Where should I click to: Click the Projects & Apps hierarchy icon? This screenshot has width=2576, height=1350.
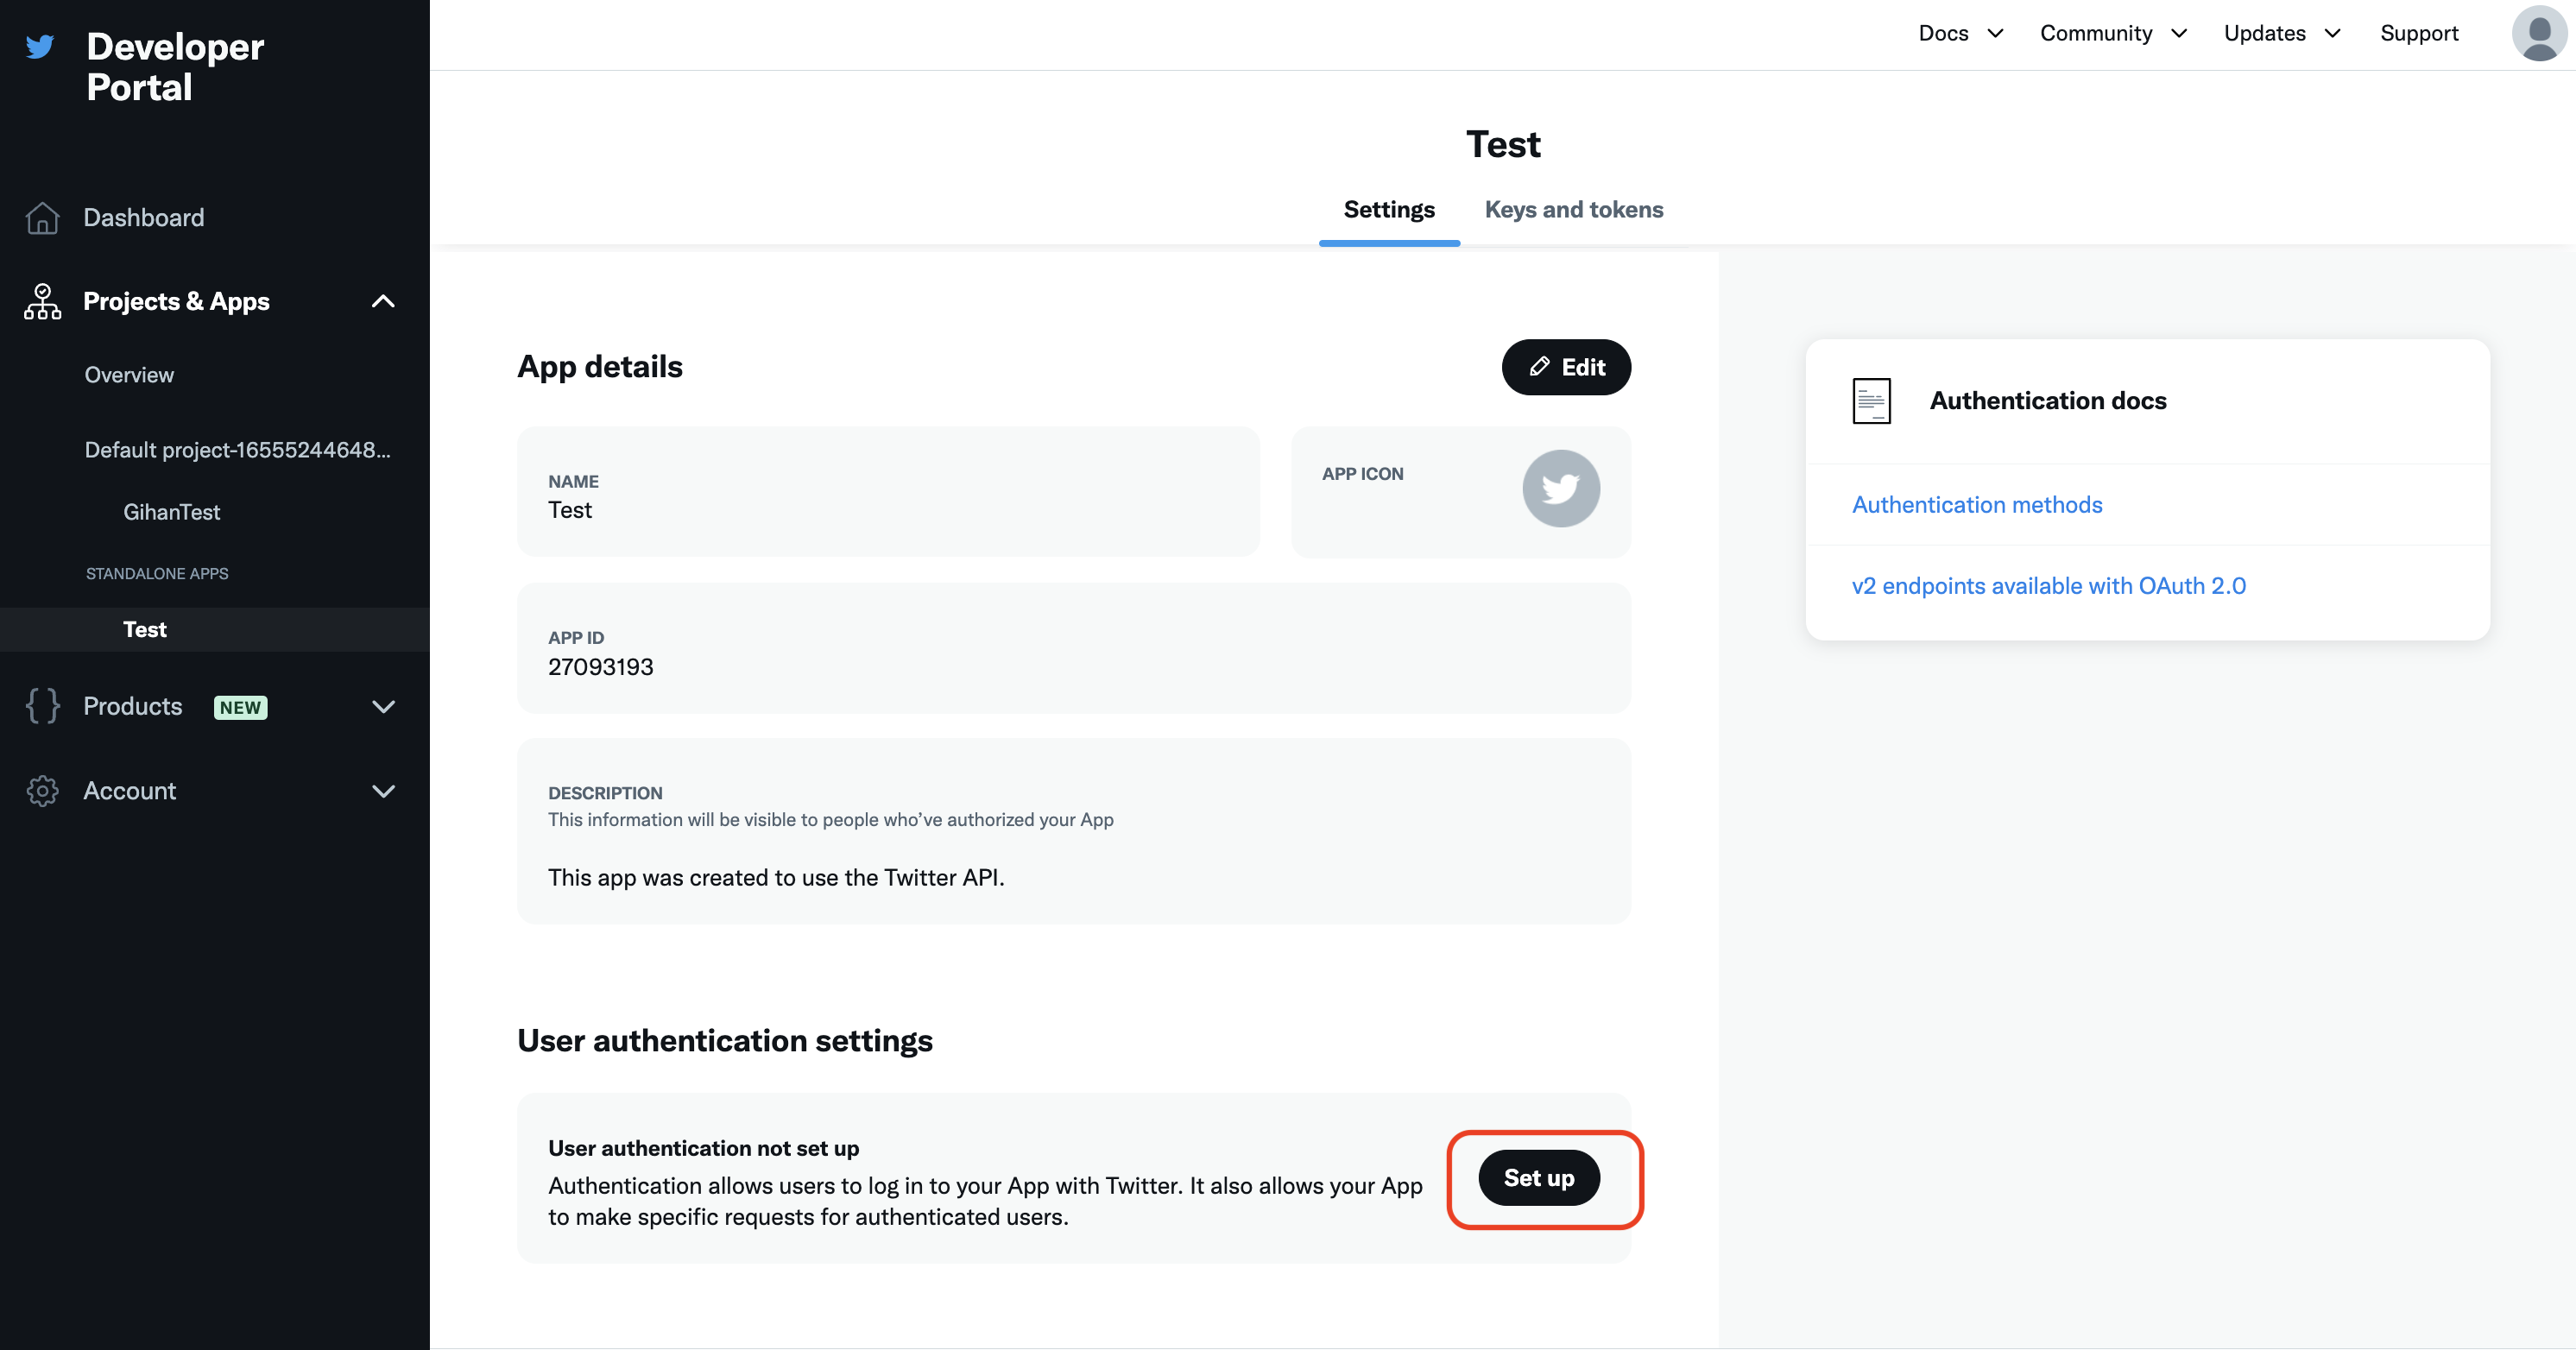(42, 301)
